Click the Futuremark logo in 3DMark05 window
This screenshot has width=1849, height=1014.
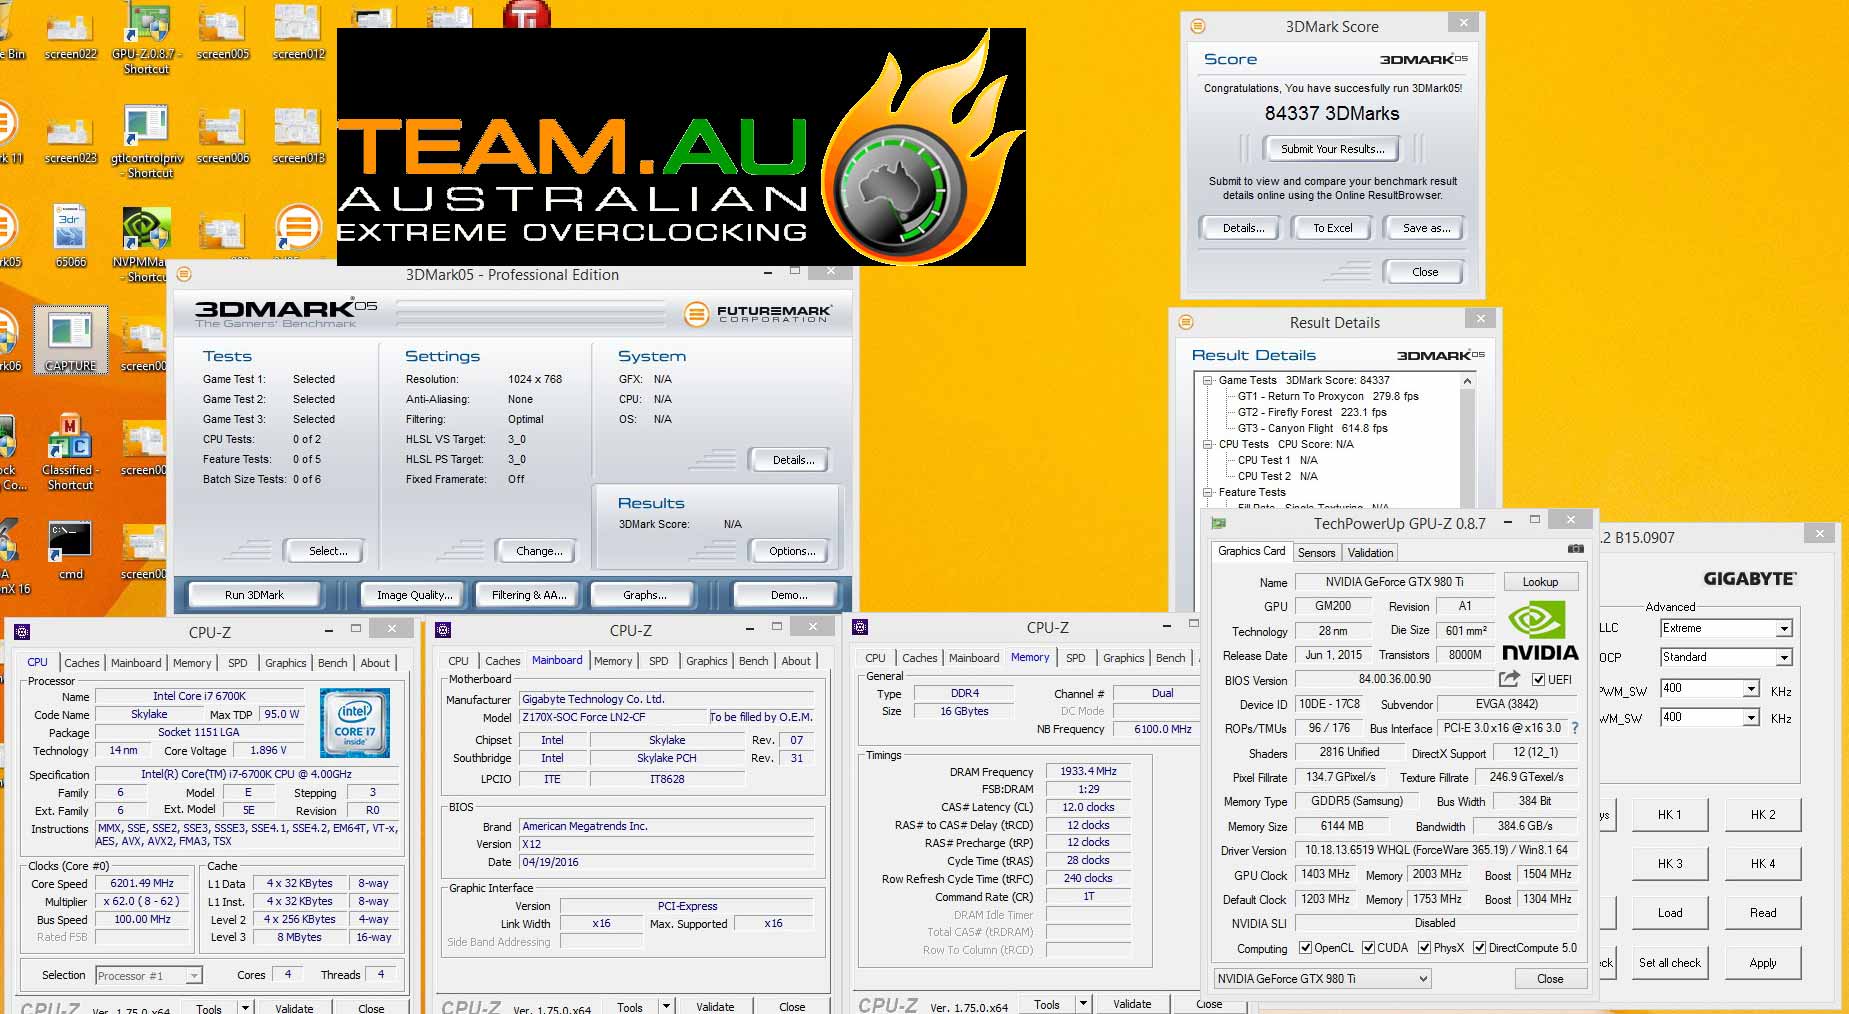click(x=757, y=314)
